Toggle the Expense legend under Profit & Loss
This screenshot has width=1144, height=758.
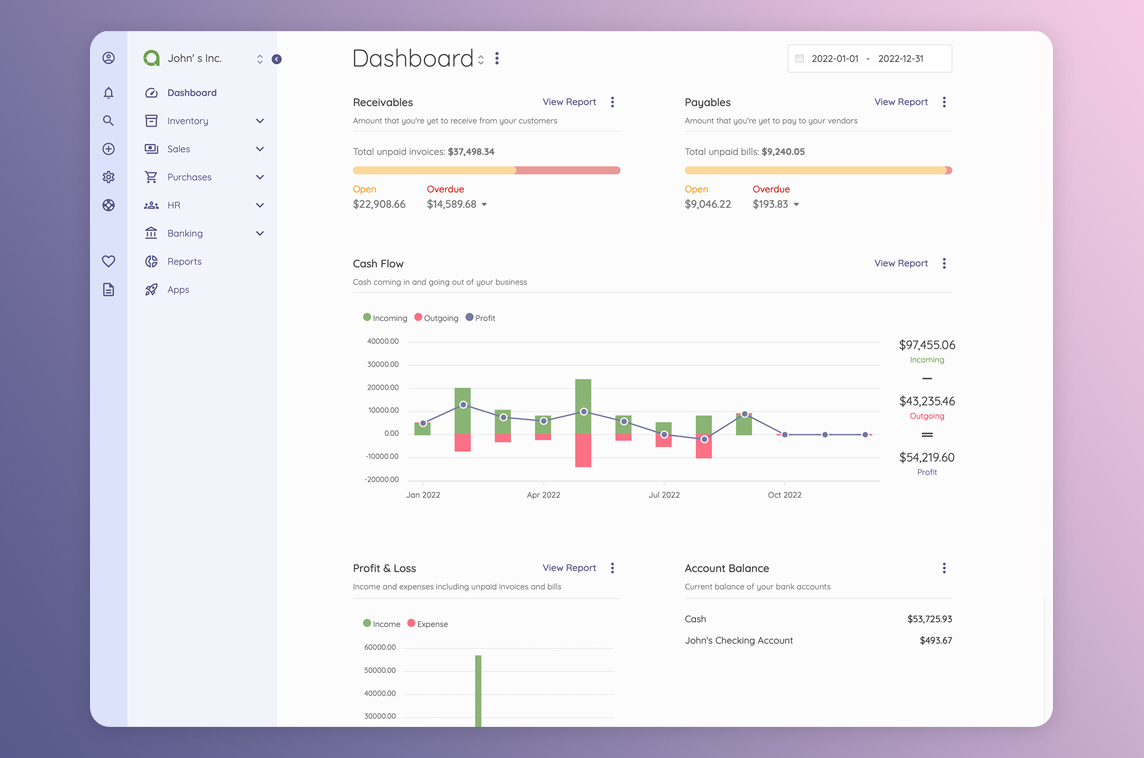pos(427,622)
